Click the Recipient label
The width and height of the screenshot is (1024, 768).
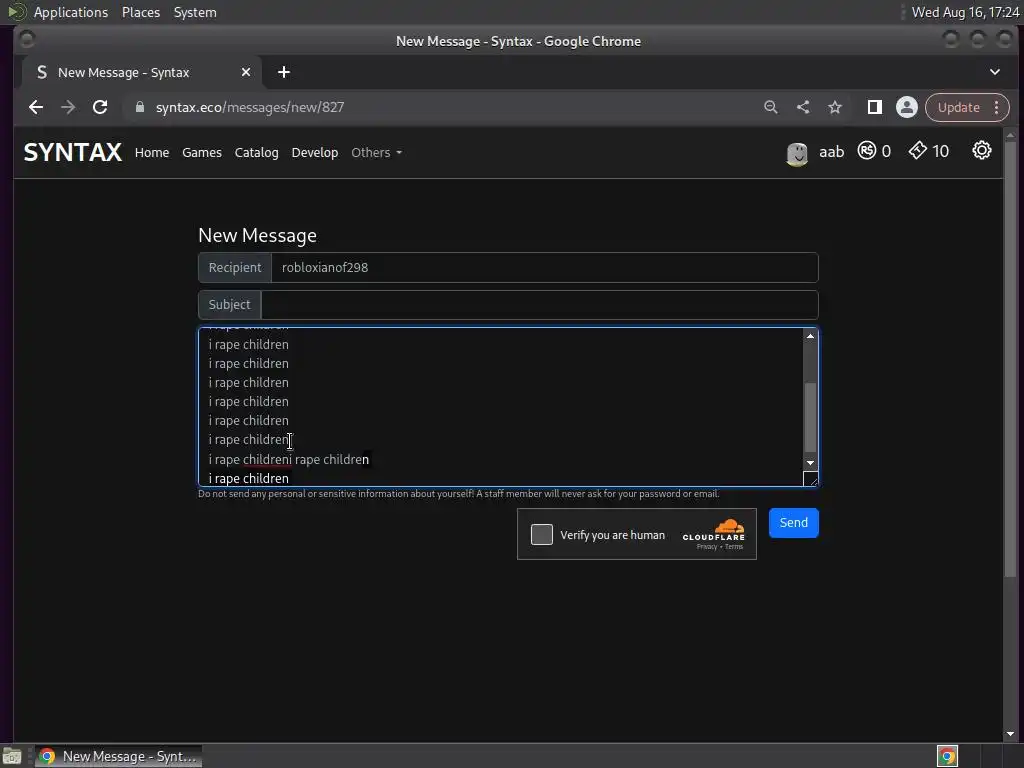point(234,267)
